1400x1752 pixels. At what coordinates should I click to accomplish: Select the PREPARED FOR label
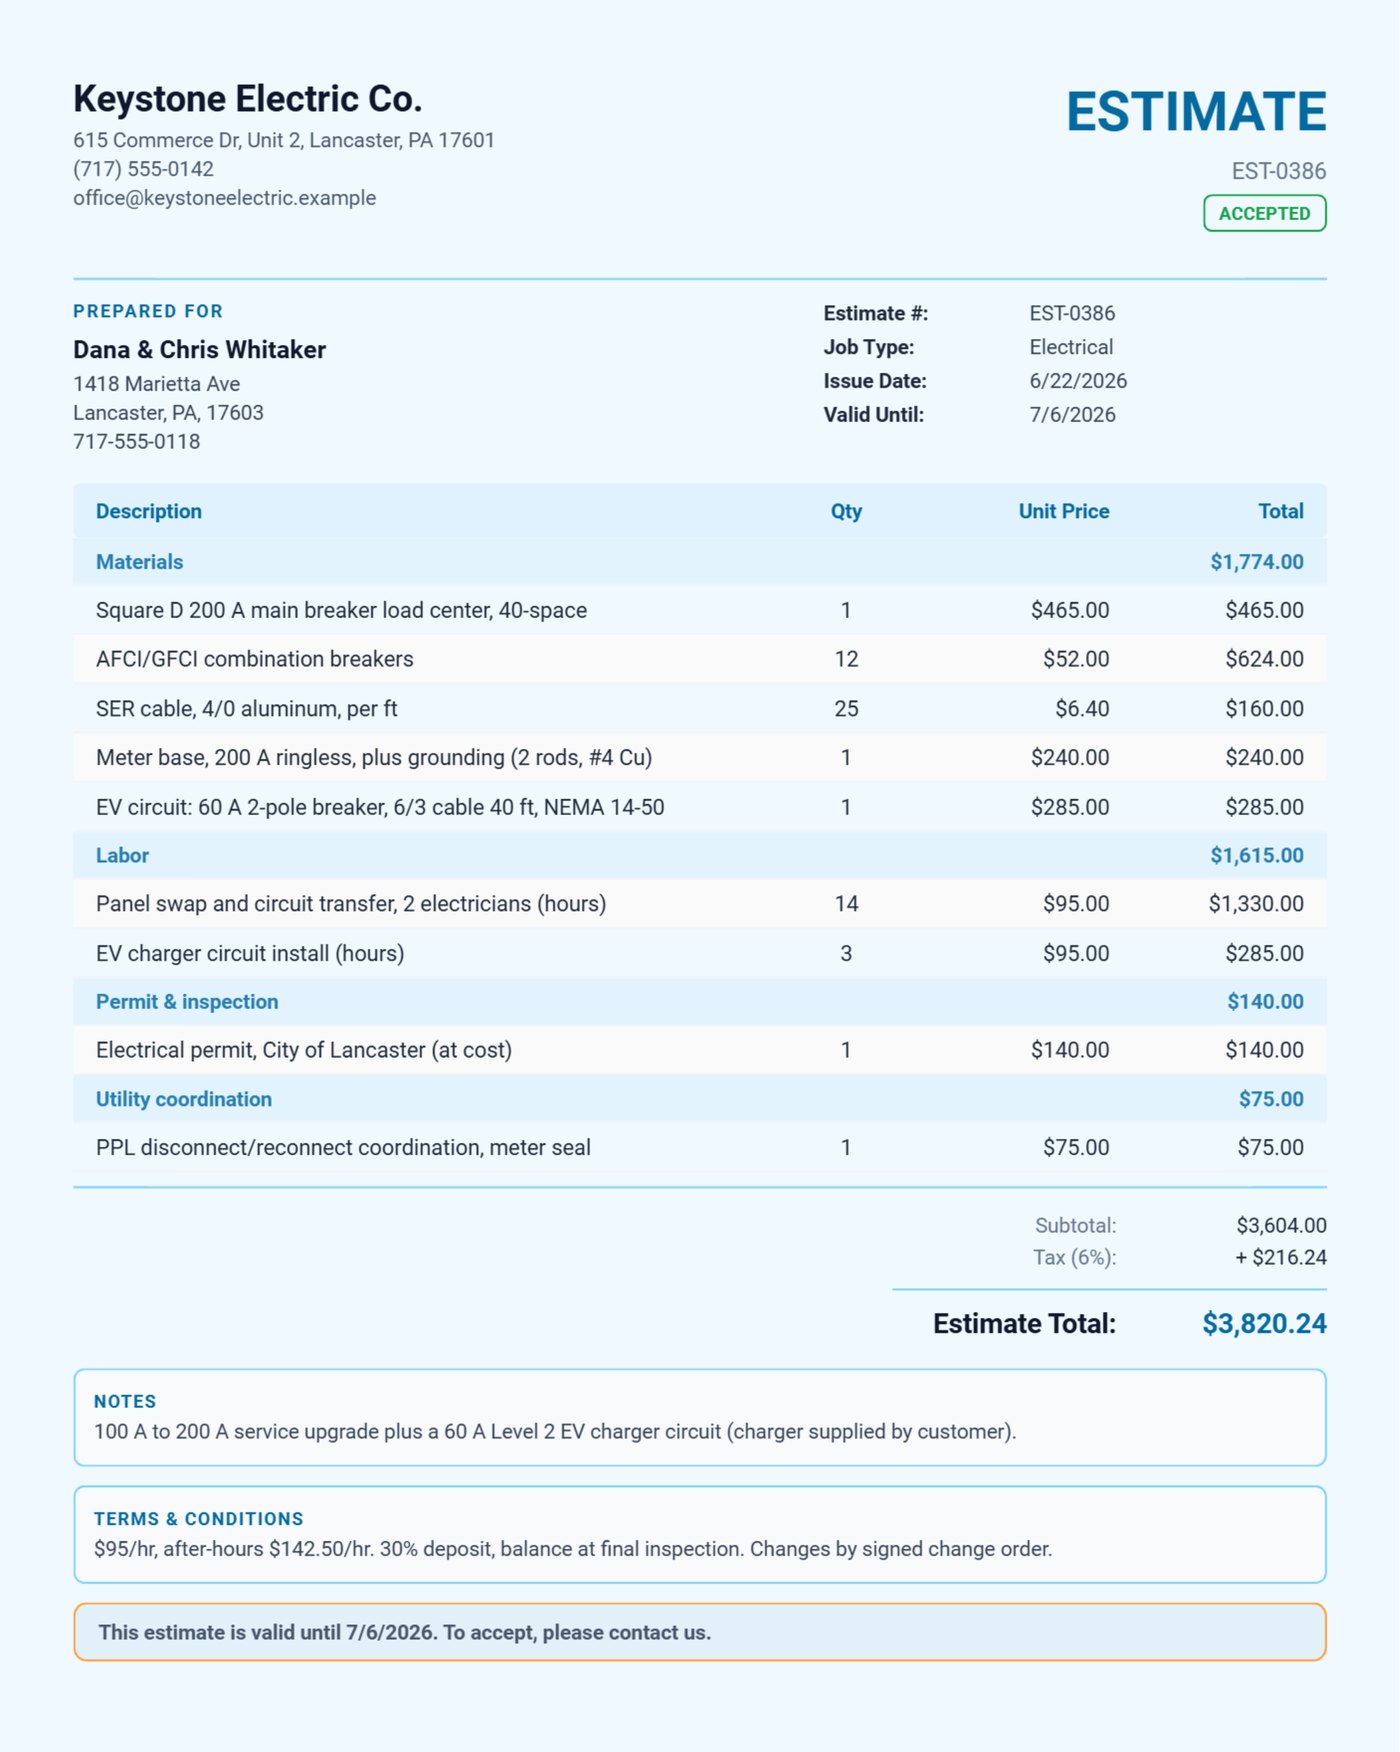pos(148,312)
